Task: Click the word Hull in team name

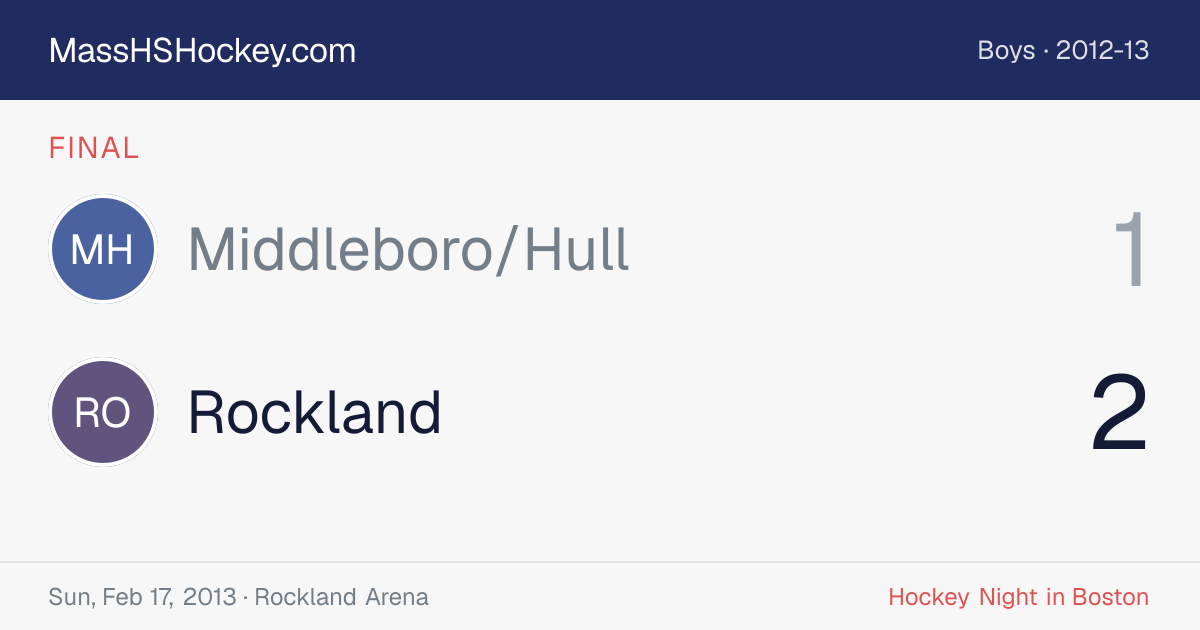Action: (x=577, y=249)
